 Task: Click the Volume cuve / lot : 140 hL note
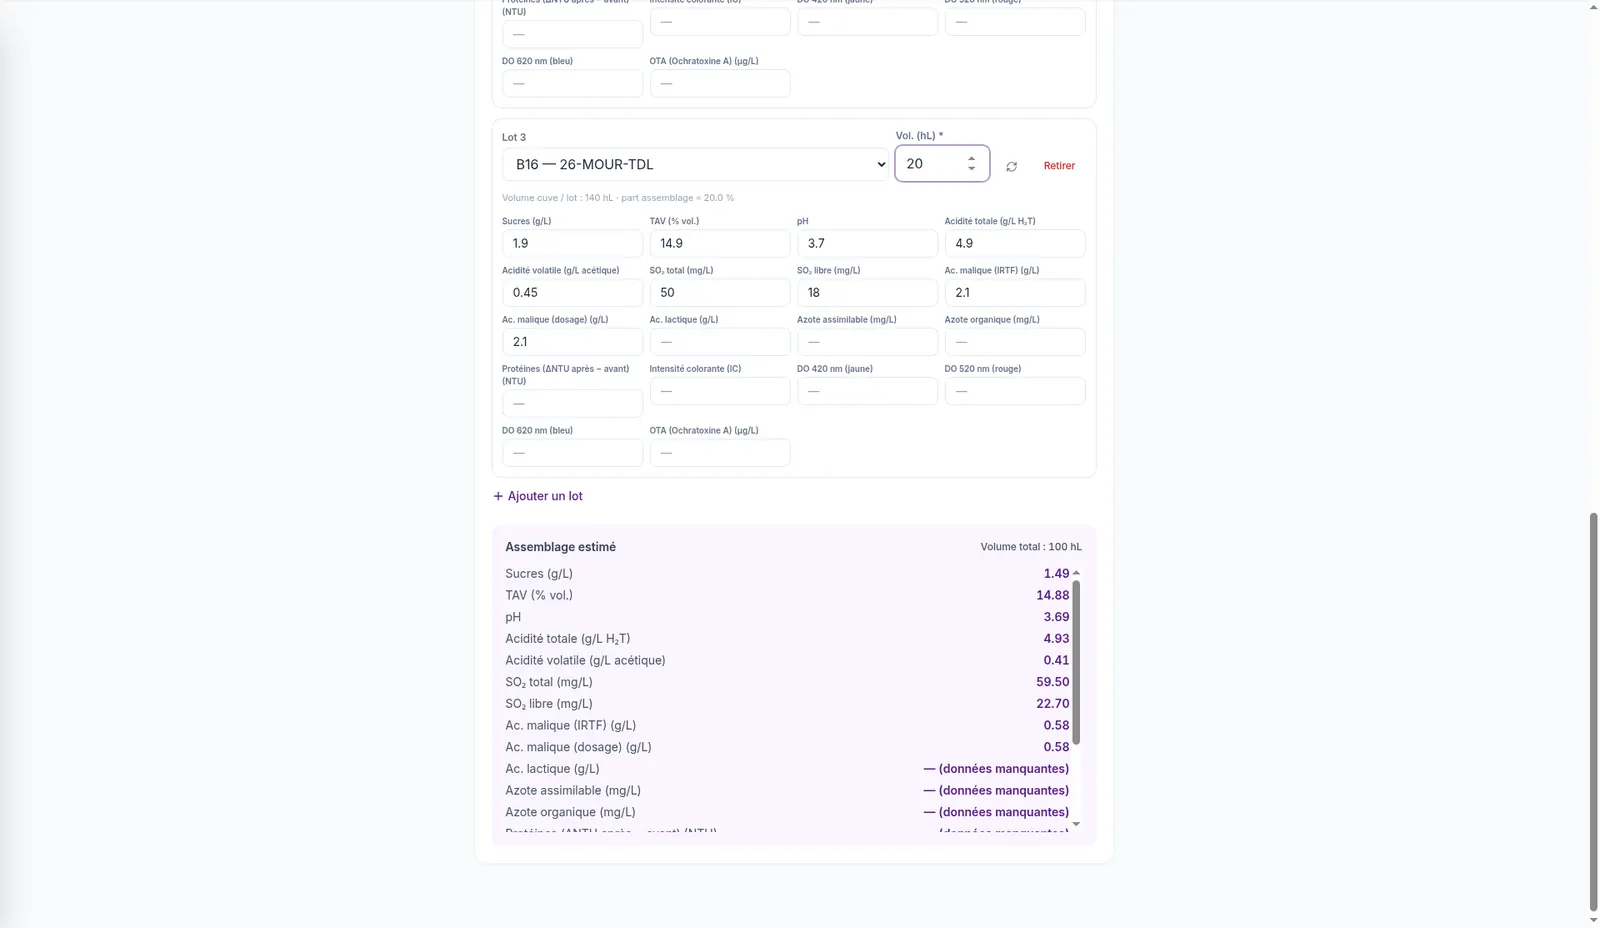click(618, 198)
